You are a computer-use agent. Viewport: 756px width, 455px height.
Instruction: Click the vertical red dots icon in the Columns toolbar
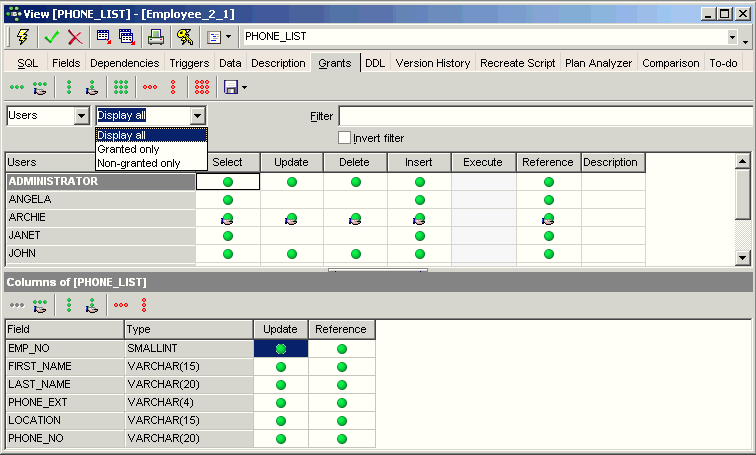(x=144, y=305)
